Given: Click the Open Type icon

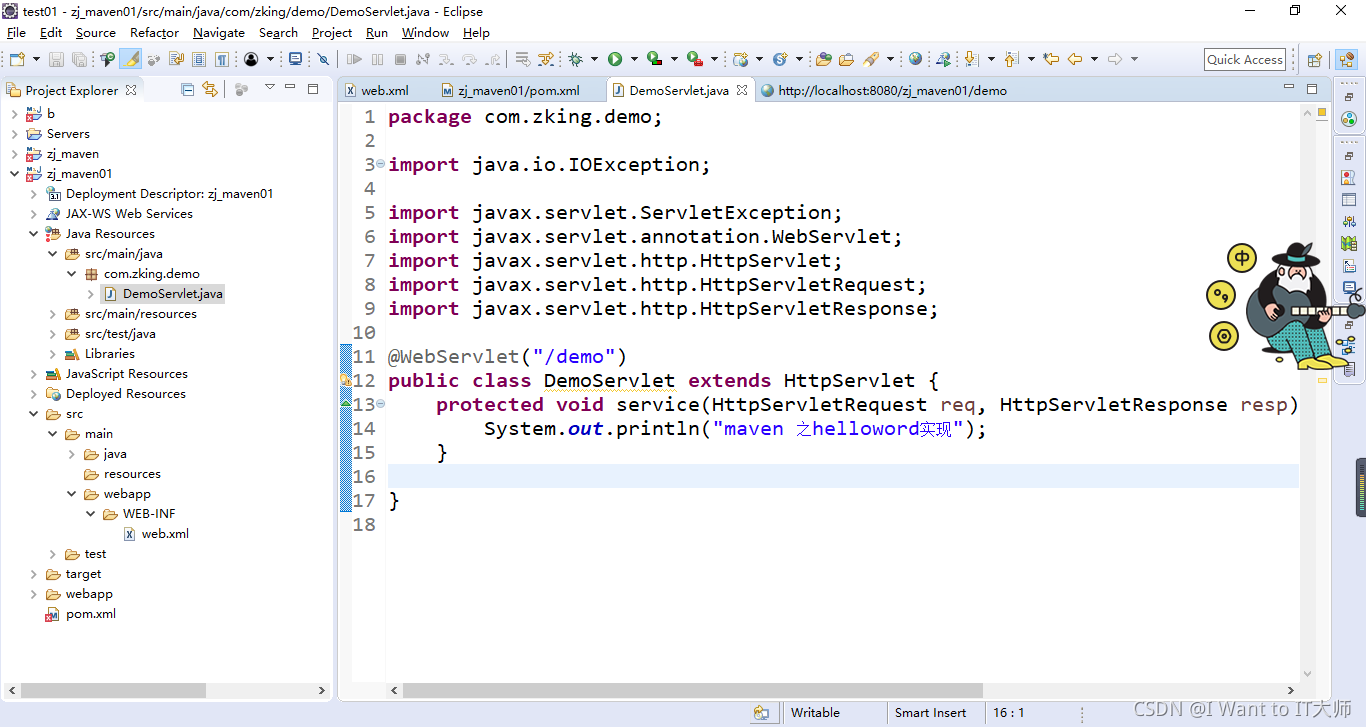Looking at the screenshot, I should (824, 60).
